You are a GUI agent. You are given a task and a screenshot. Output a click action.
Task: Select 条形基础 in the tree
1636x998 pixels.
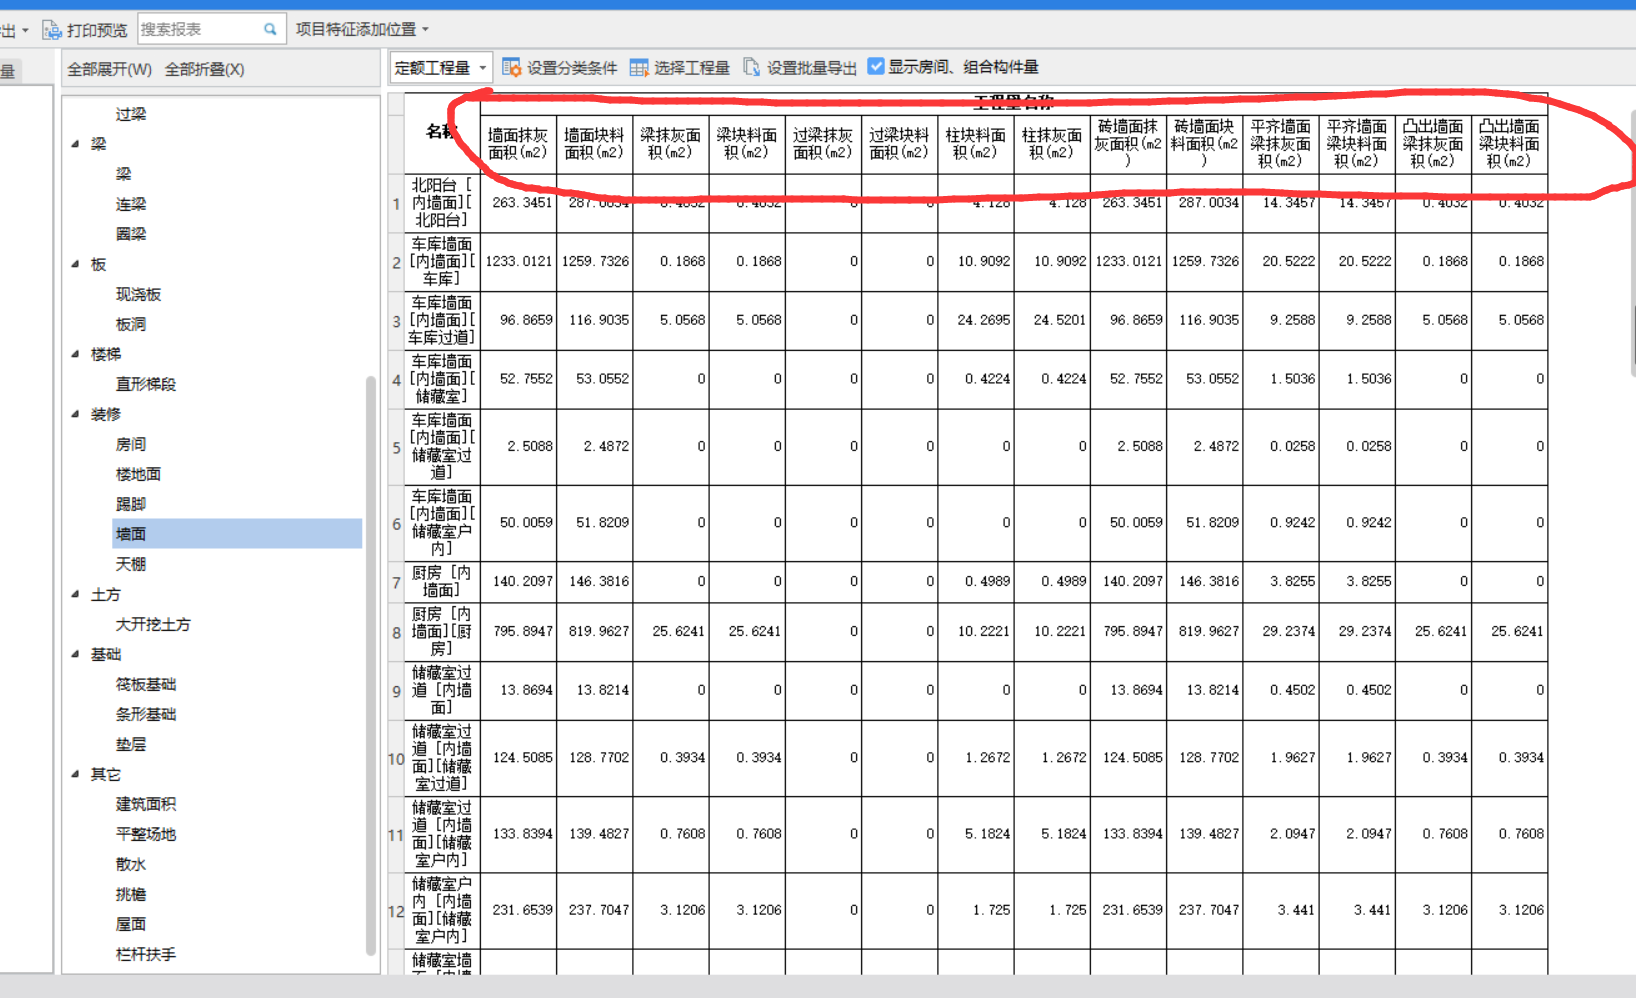(146, 714)
